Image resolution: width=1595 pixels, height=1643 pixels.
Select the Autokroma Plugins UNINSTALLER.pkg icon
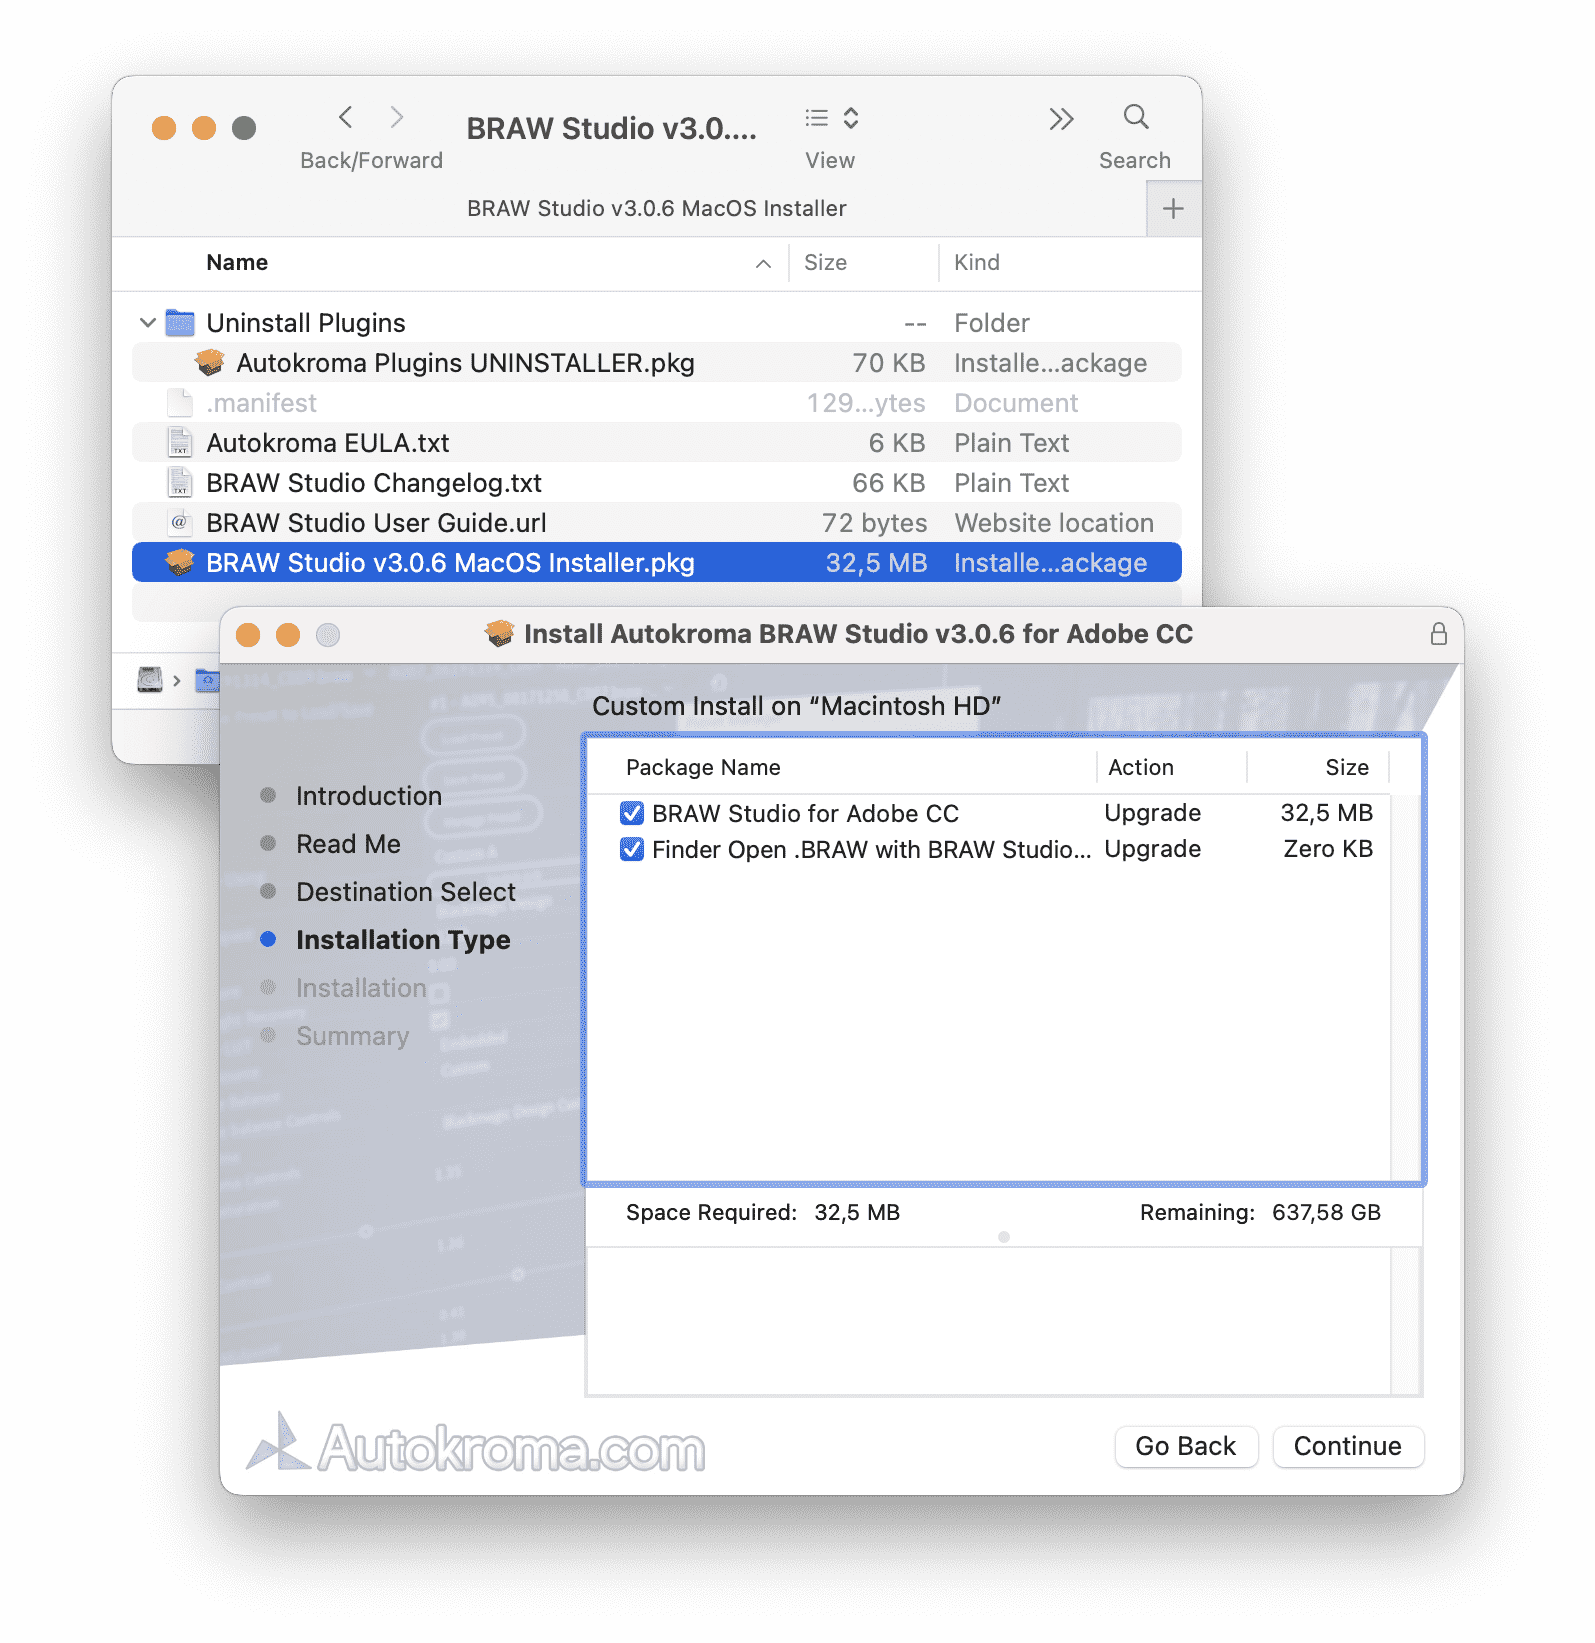[210, 362]
